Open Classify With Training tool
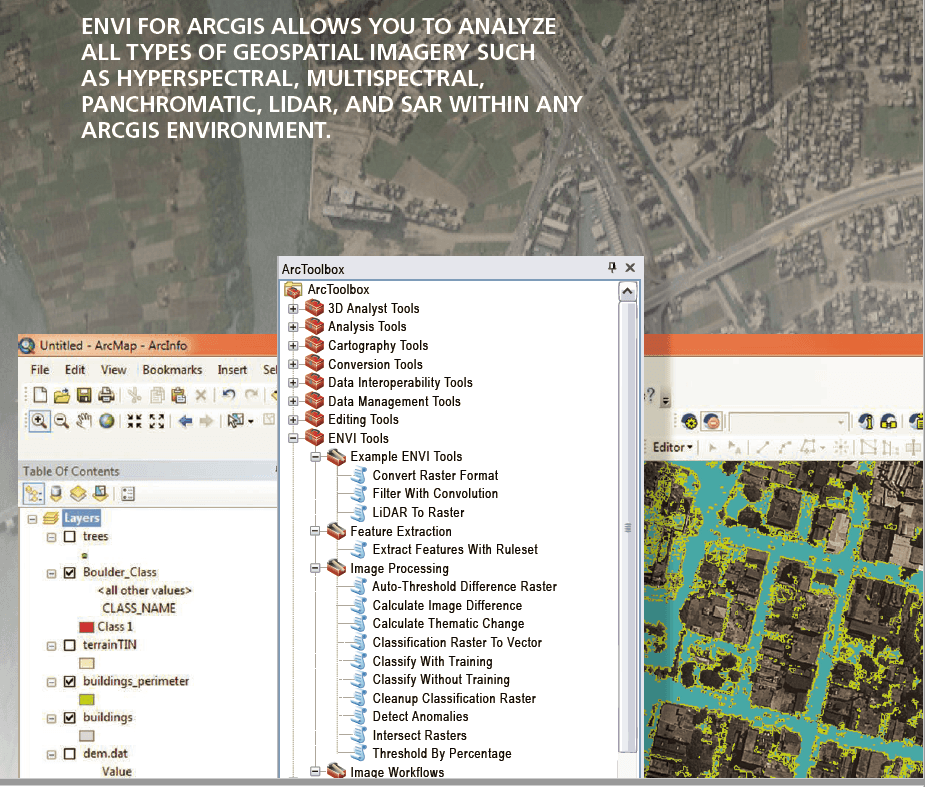 pos(432,661)
